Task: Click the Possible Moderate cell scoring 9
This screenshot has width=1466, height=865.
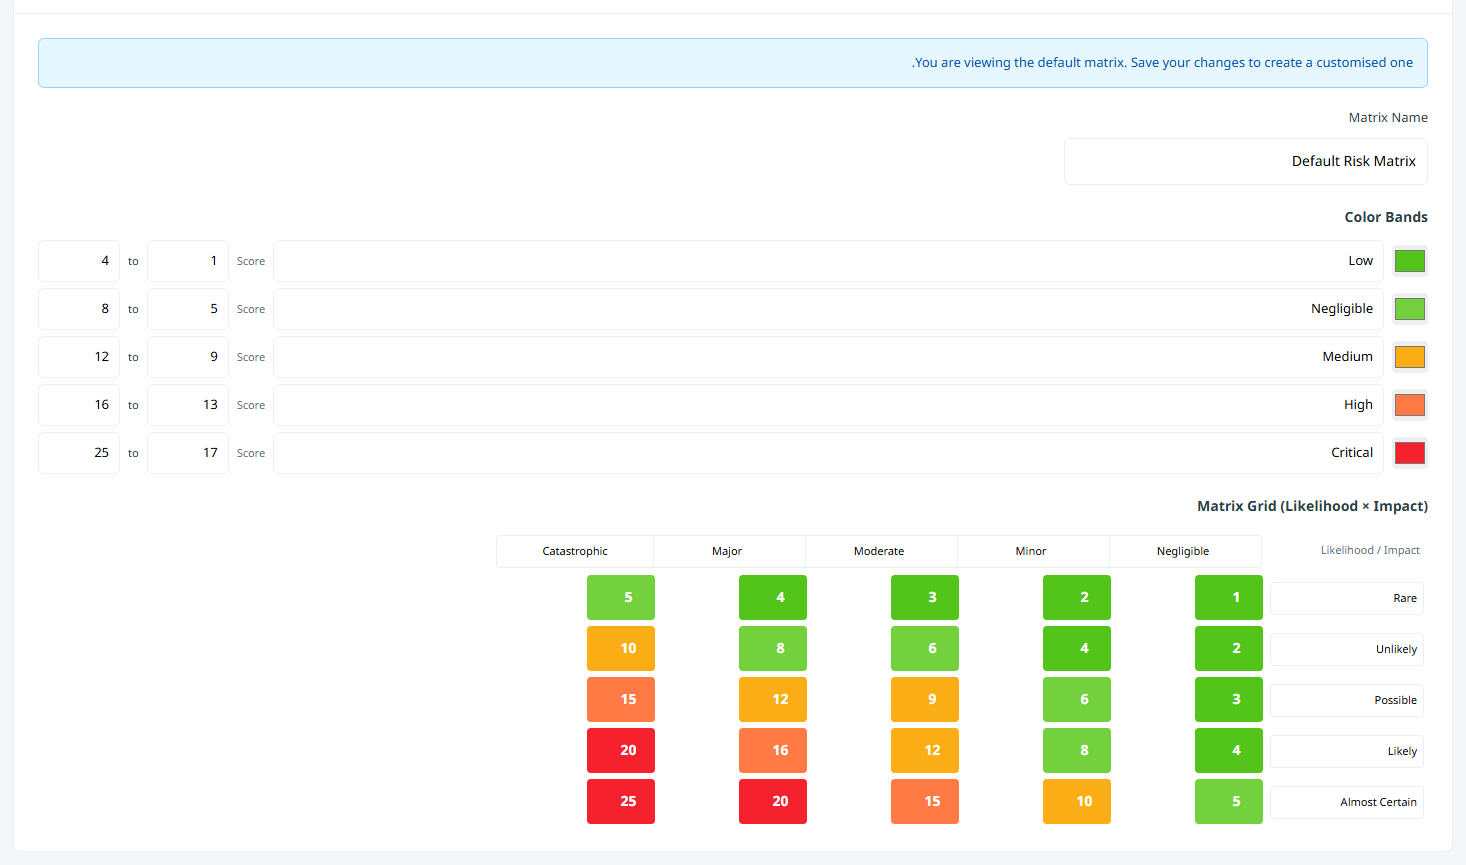Action: pyautogui.click(x=925, y=700)
